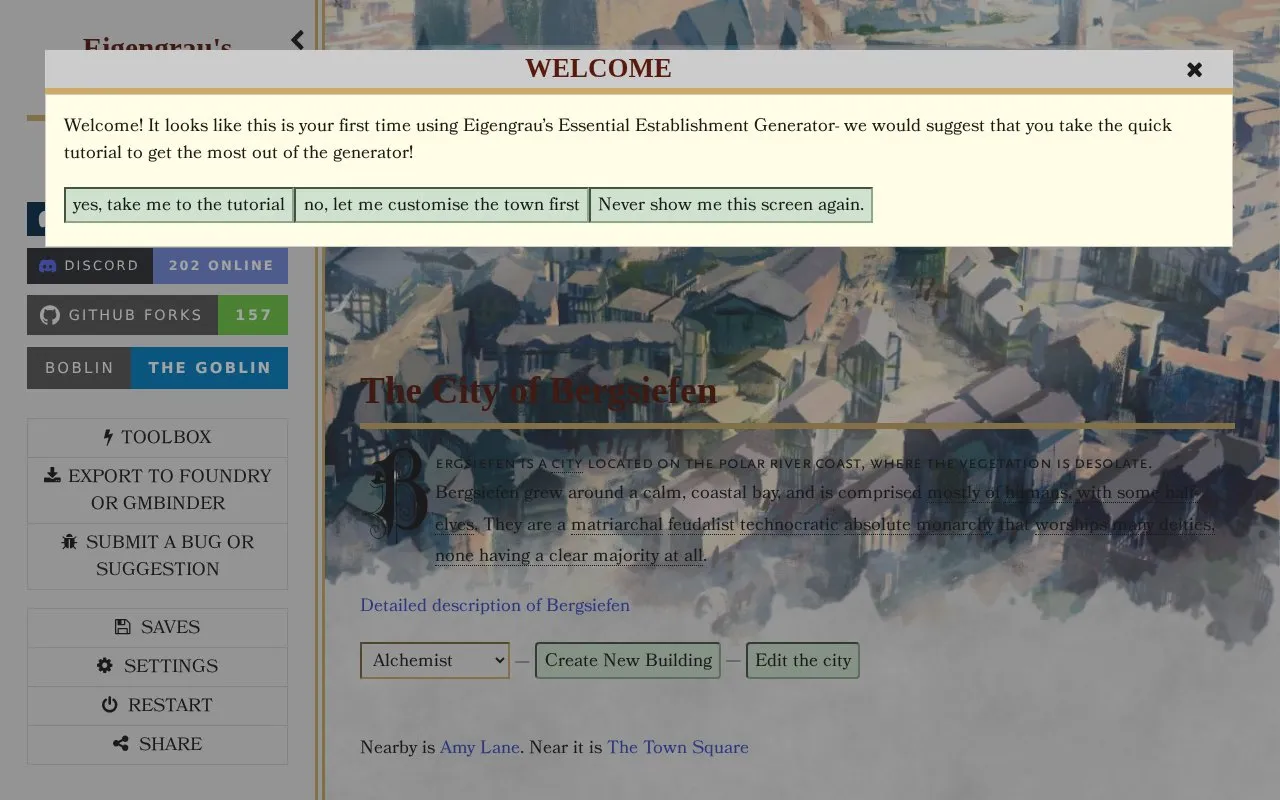The image size is (1280, 800).
Task: Open the Toolbox menu item
Action: [157, 437]
